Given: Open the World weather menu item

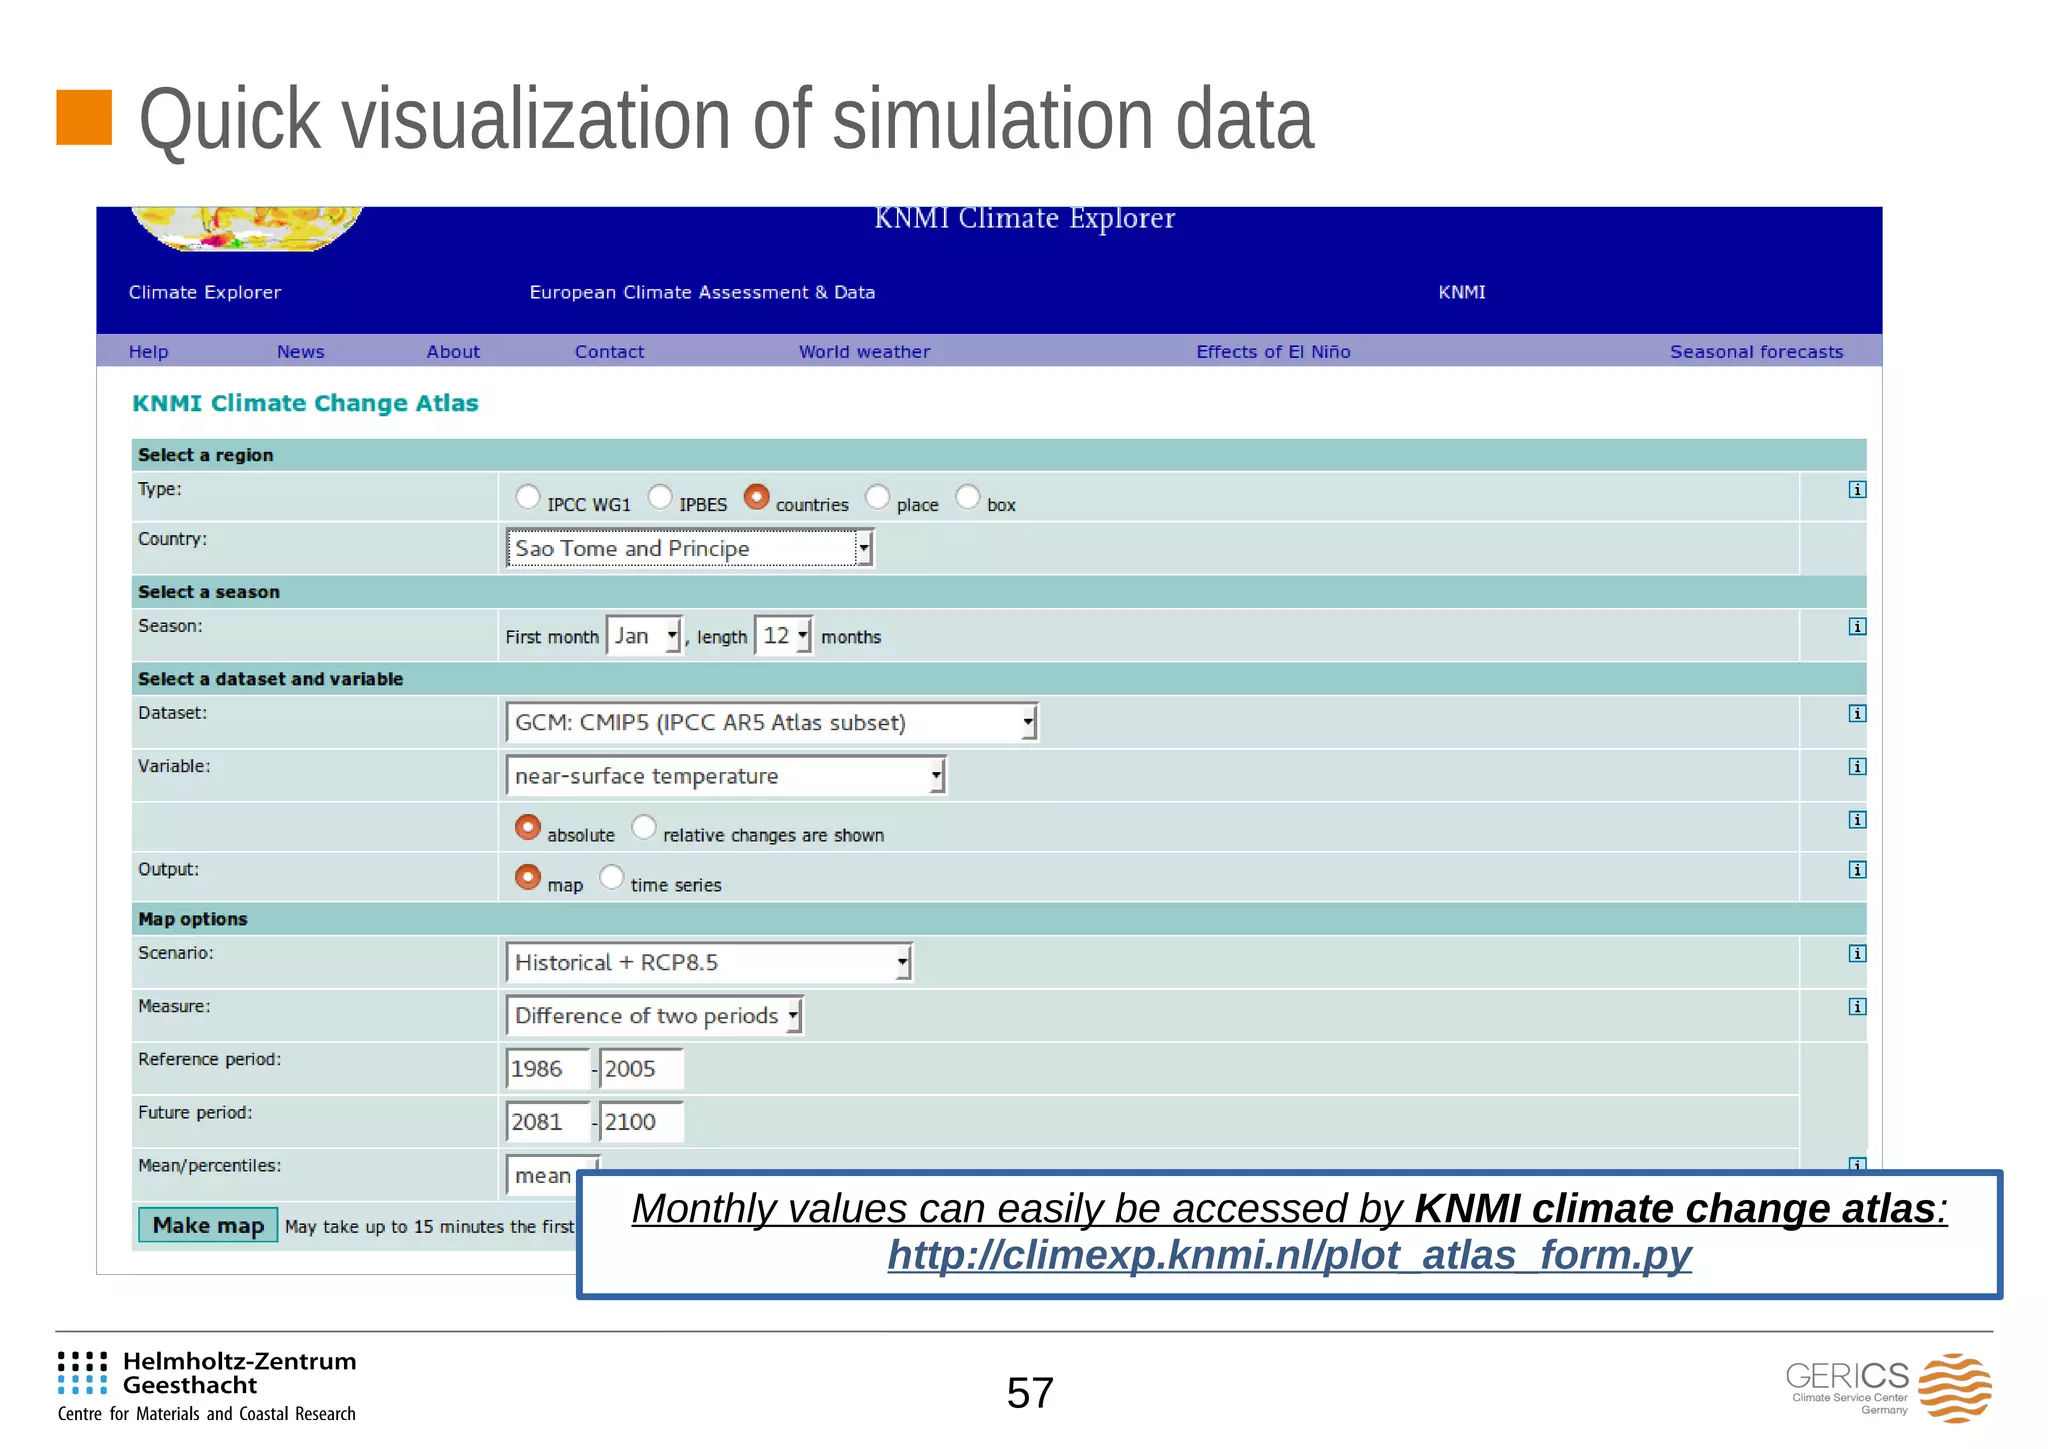Looking at the screenshot, I should 865,352.
